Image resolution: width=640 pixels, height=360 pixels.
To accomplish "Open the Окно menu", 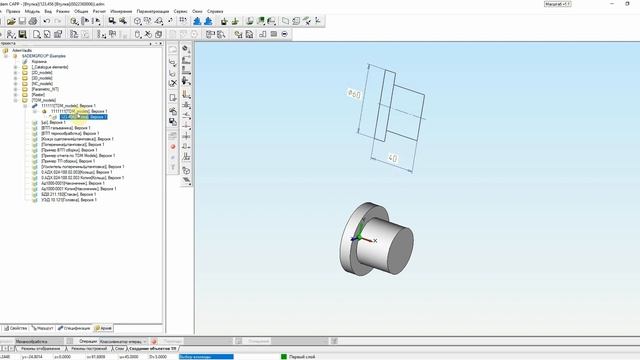I will coord(197,11).
